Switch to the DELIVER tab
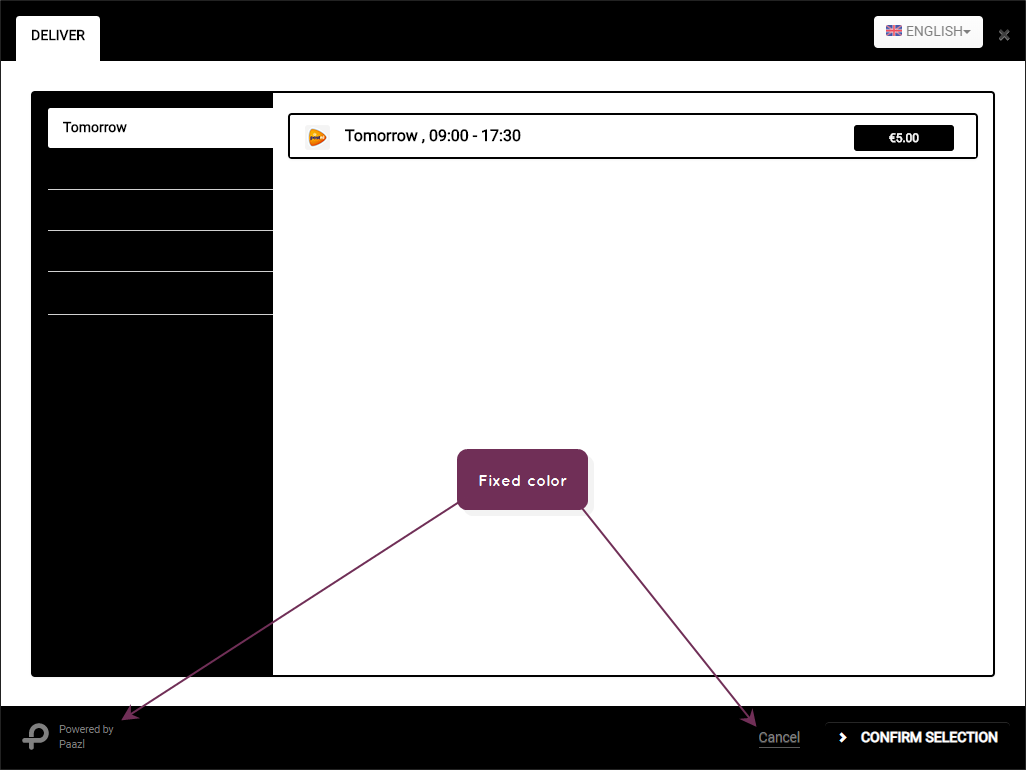 pos(58,37)
